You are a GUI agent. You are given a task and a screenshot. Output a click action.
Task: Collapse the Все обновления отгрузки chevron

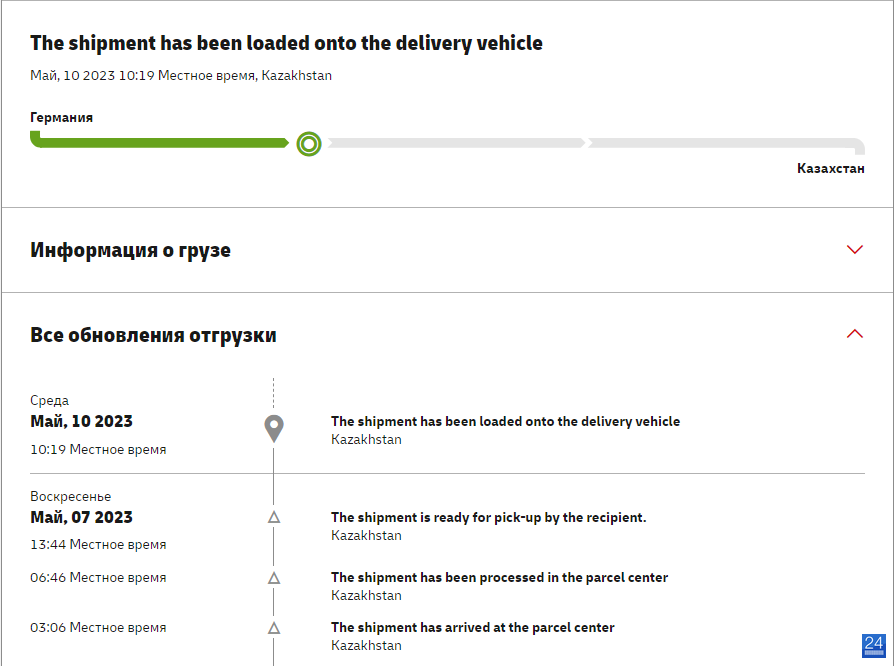(855, 334)
